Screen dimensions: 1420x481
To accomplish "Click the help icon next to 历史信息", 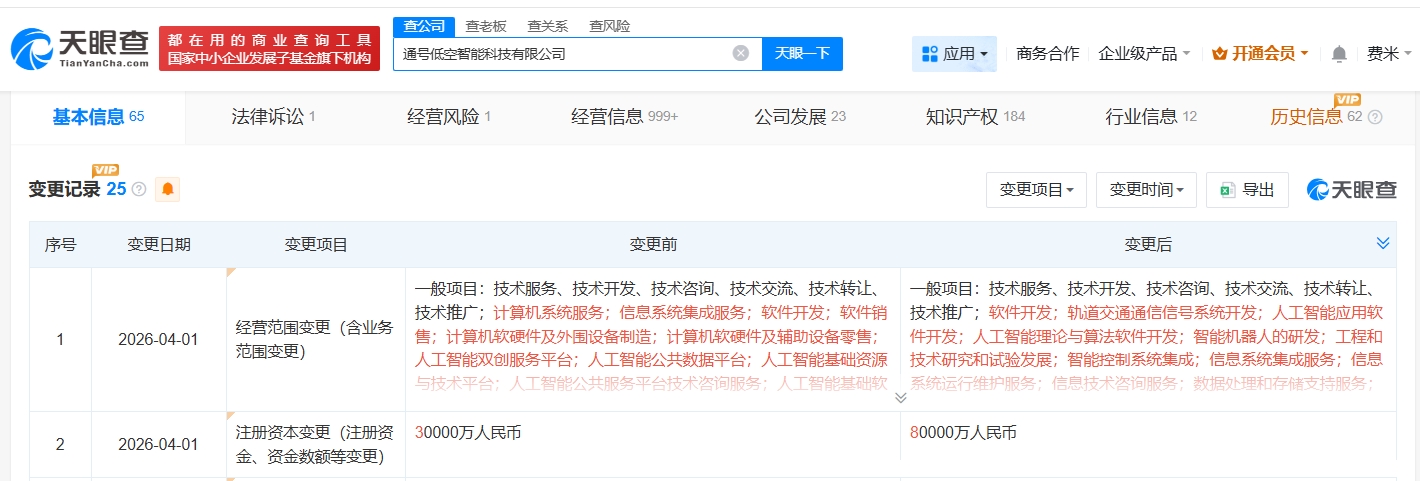I will [x=1375, y=117].
